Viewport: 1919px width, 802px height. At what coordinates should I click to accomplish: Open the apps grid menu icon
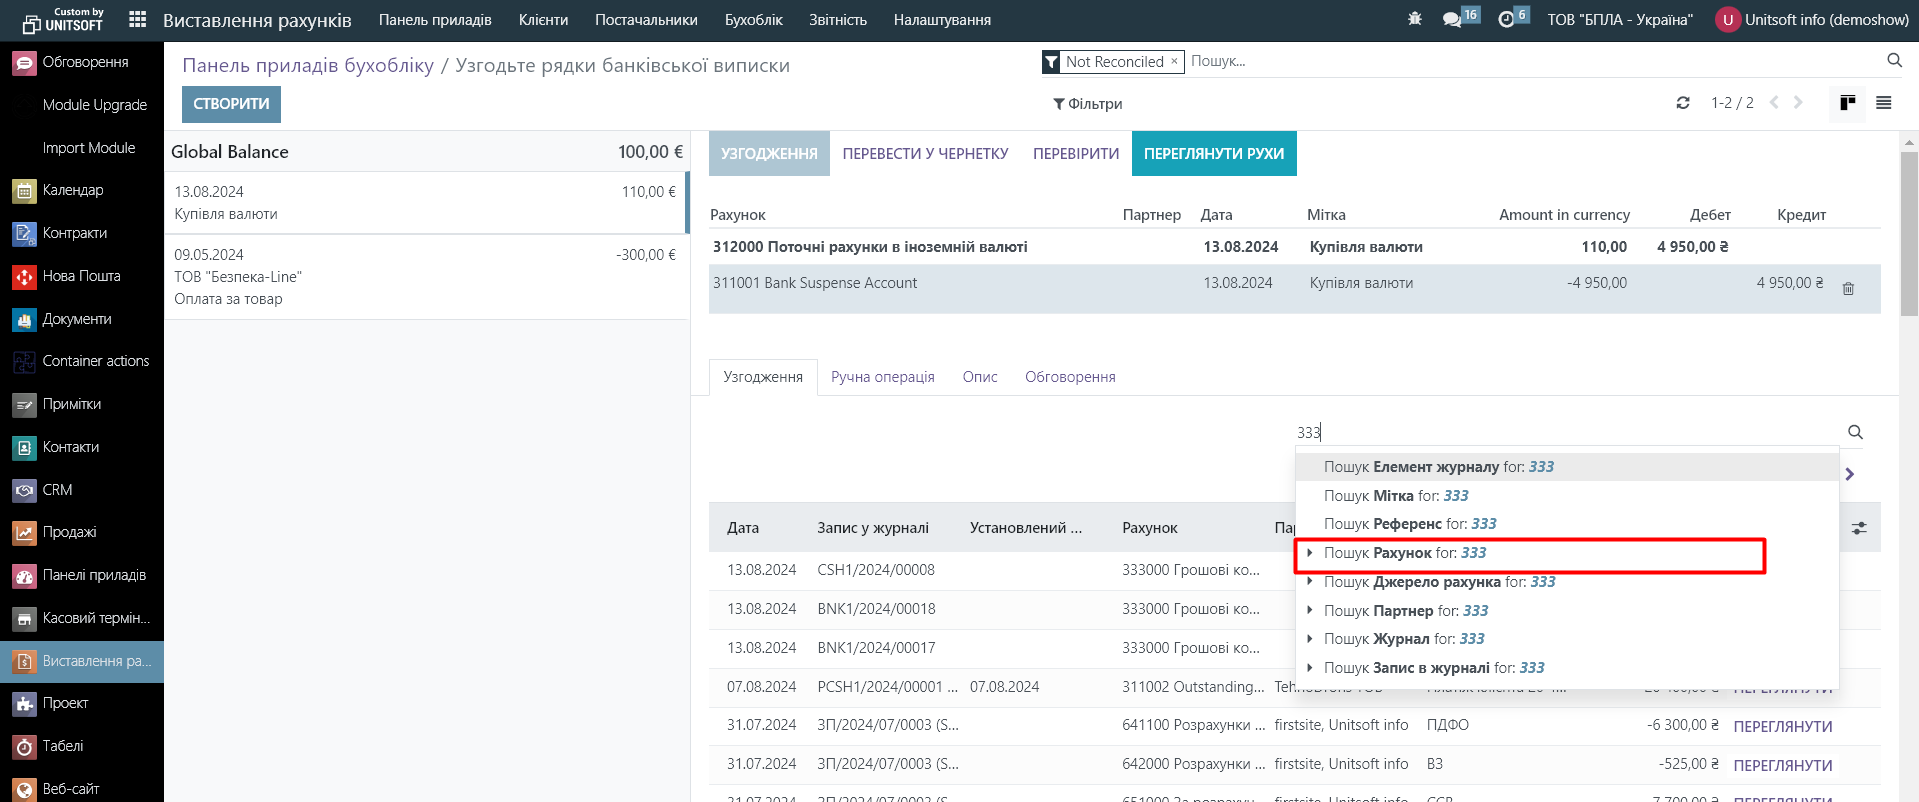(138, 20)
